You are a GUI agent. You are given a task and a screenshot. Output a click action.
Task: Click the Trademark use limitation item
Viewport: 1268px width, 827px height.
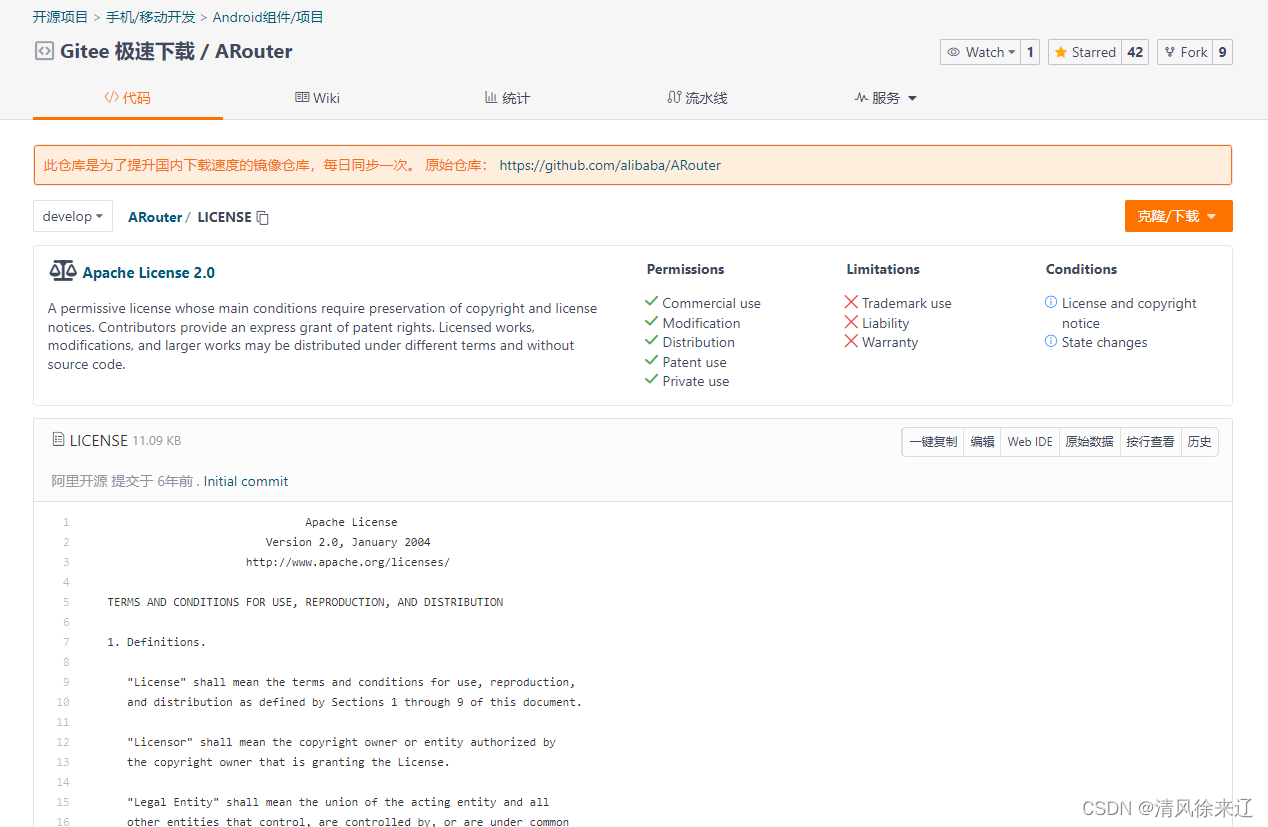tap(907, 303)
